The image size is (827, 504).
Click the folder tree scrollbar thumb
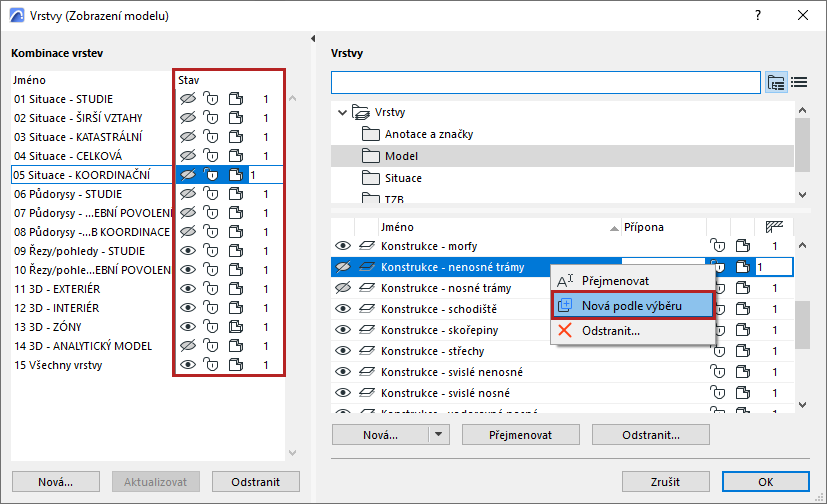(802, 145)
